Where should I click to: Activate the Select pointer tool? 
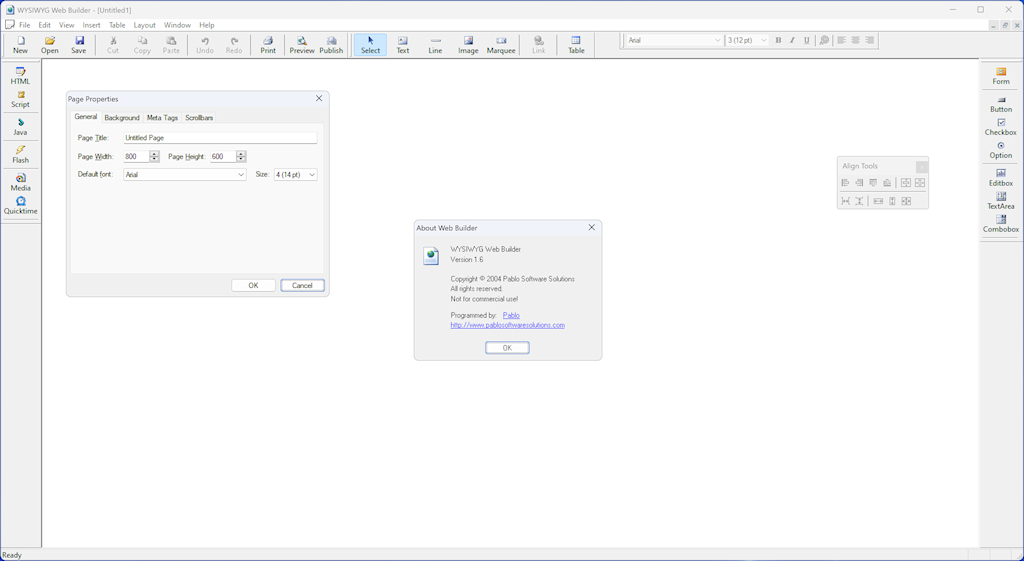370,45
